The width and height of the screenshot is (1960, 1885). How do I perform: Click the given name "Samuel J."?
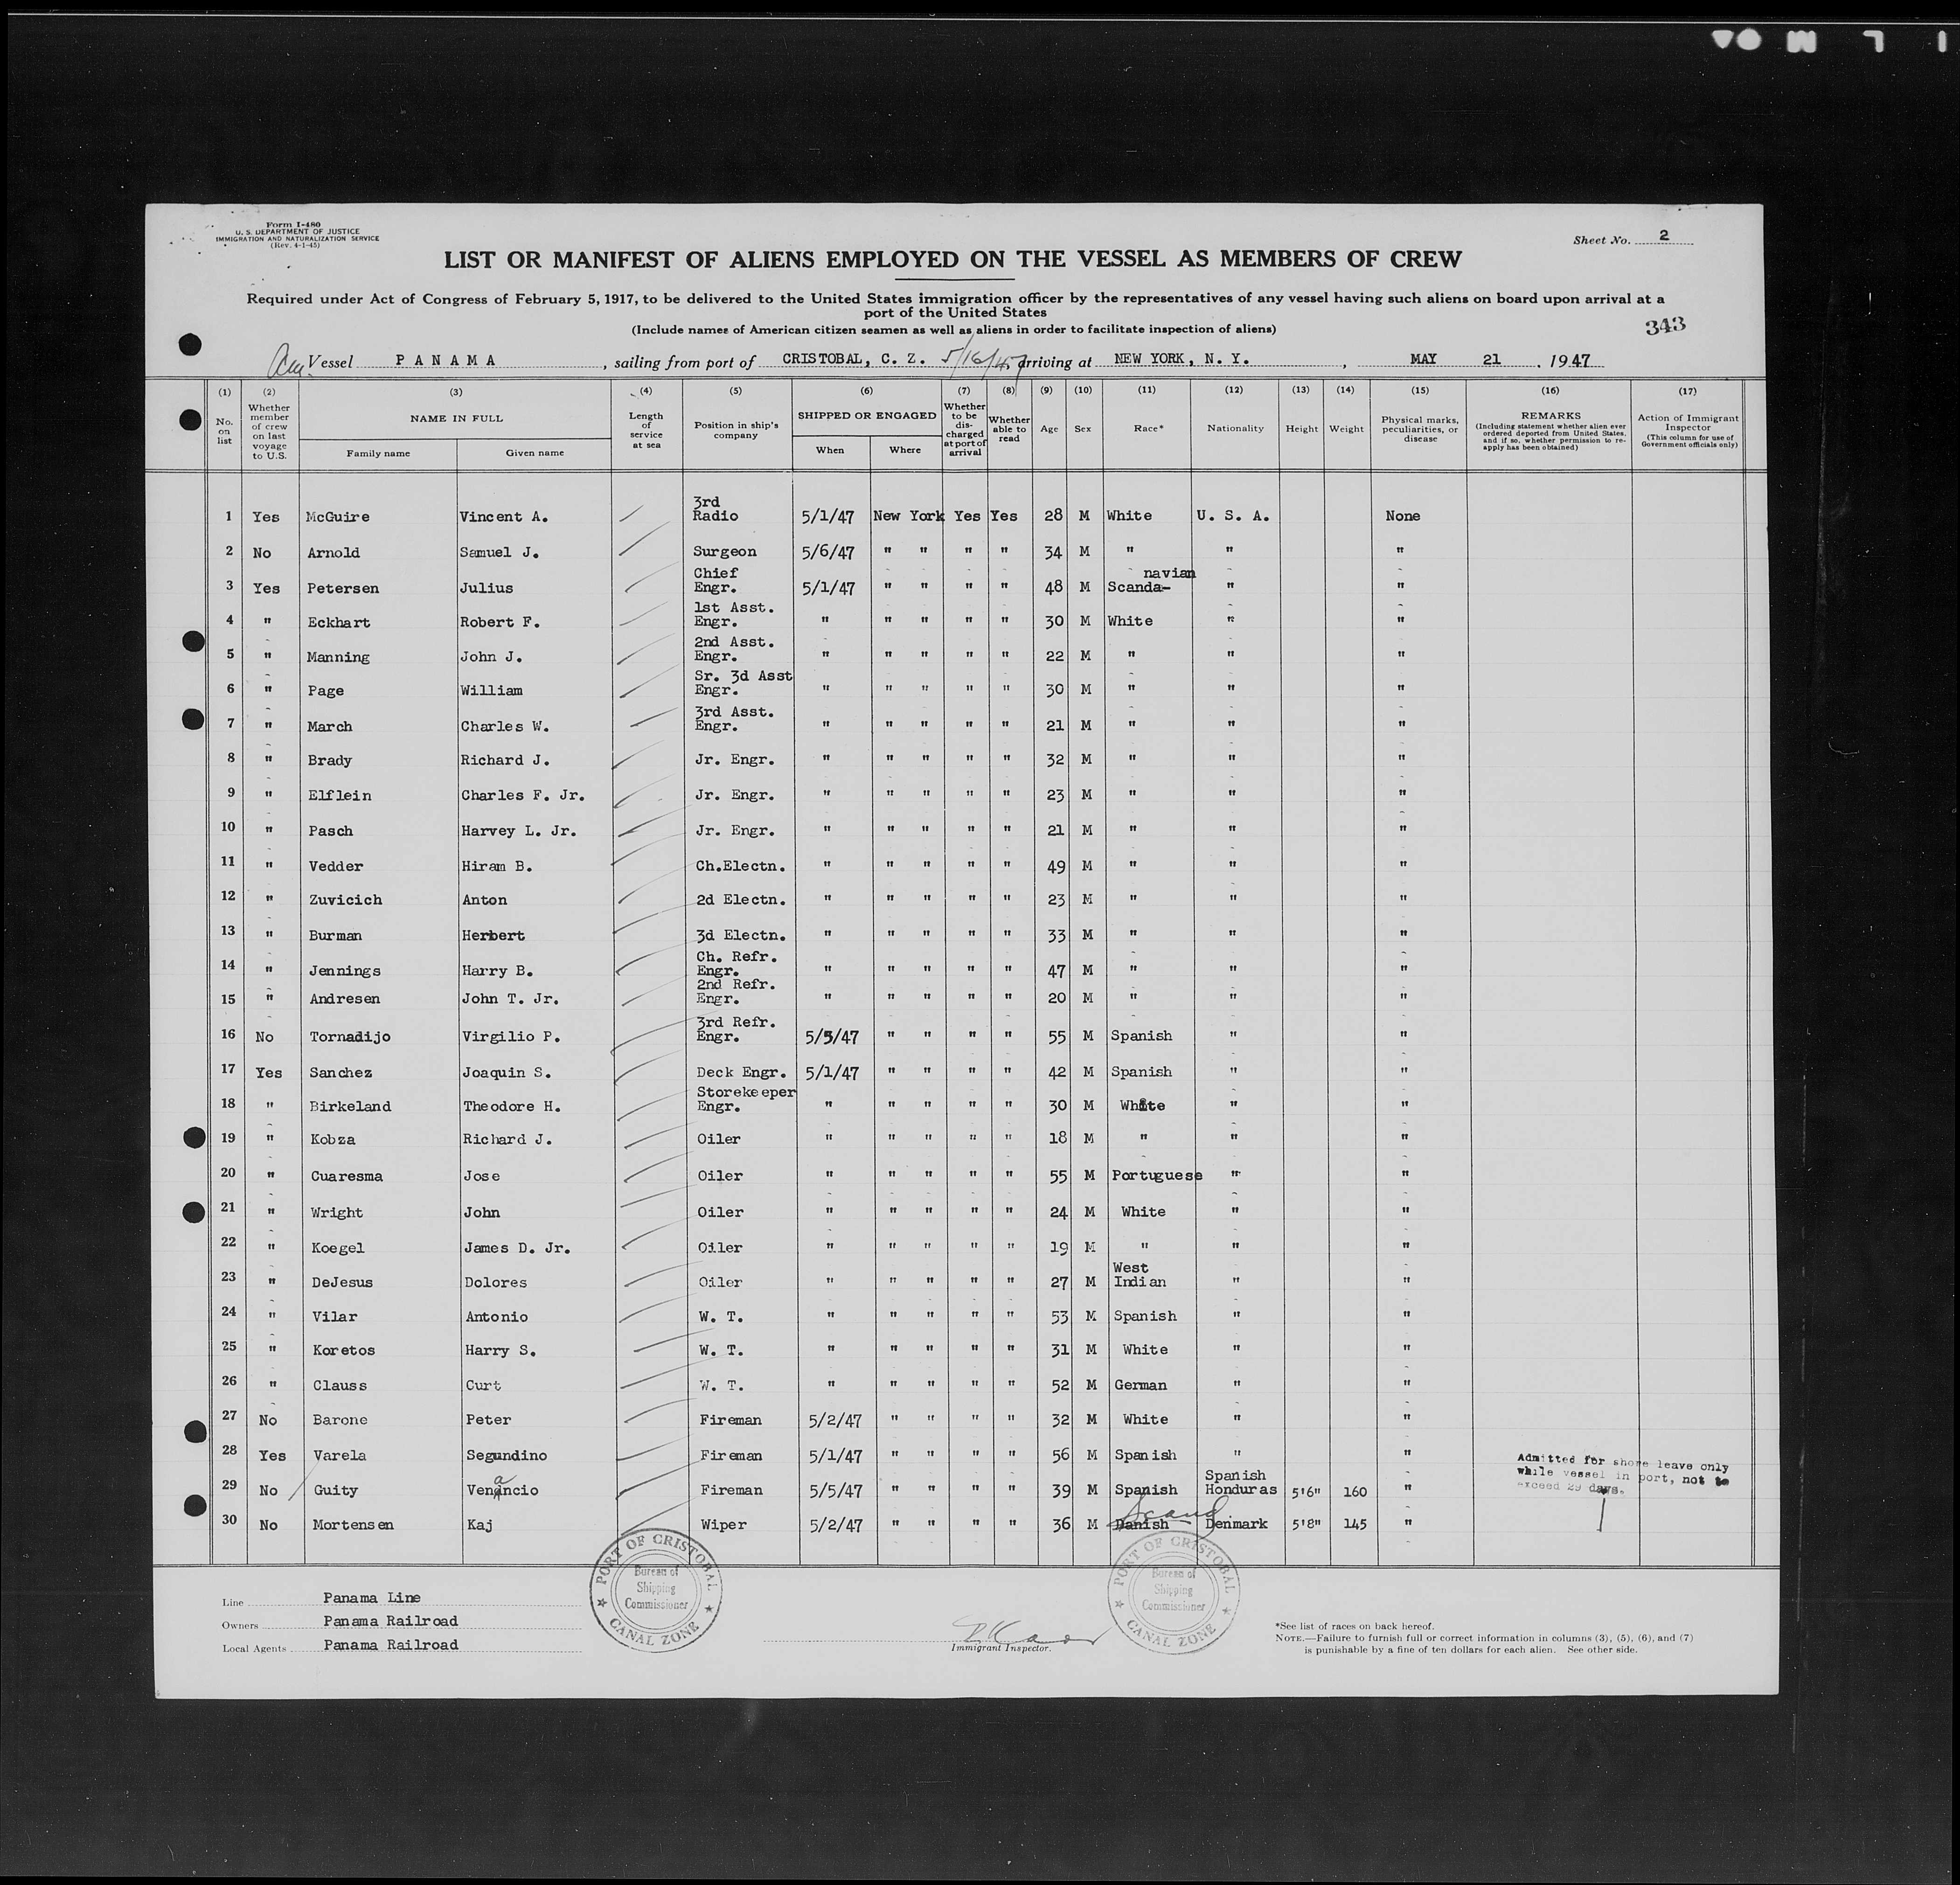click(x=500, y=553)
